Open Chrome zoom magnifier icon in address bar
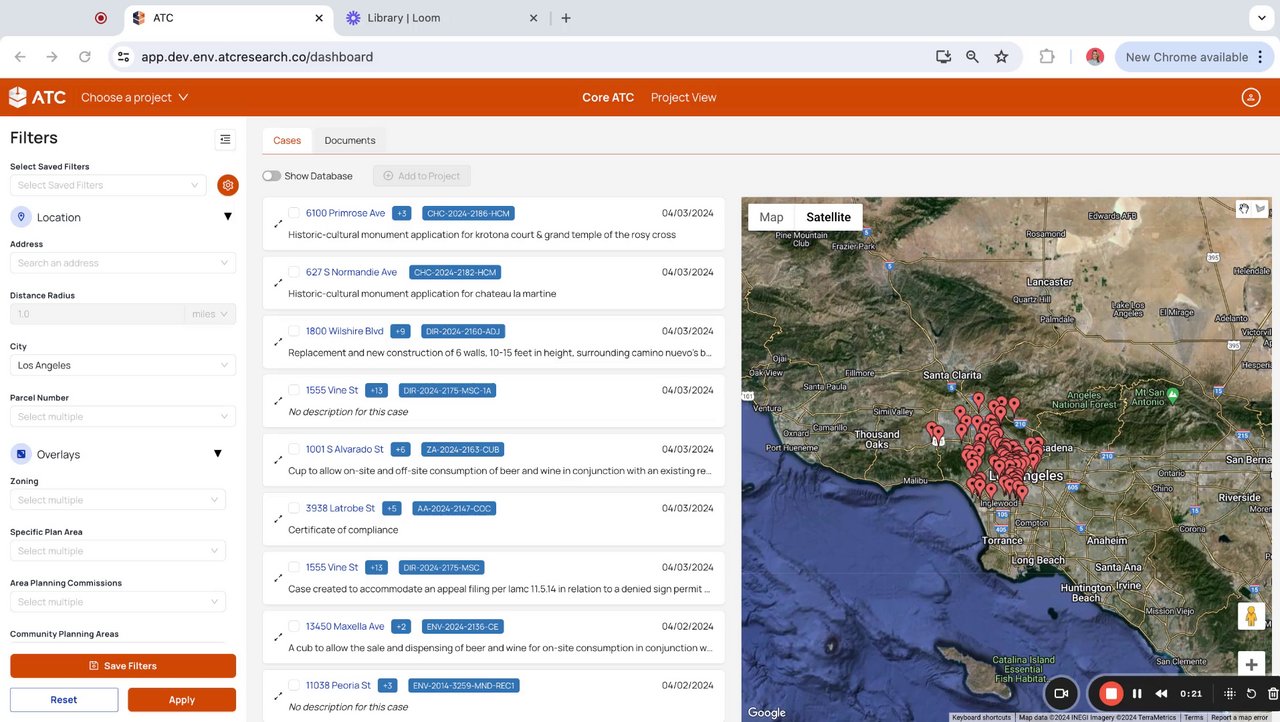This screenshot has height=722, width=1280. [x=972, y=57]
